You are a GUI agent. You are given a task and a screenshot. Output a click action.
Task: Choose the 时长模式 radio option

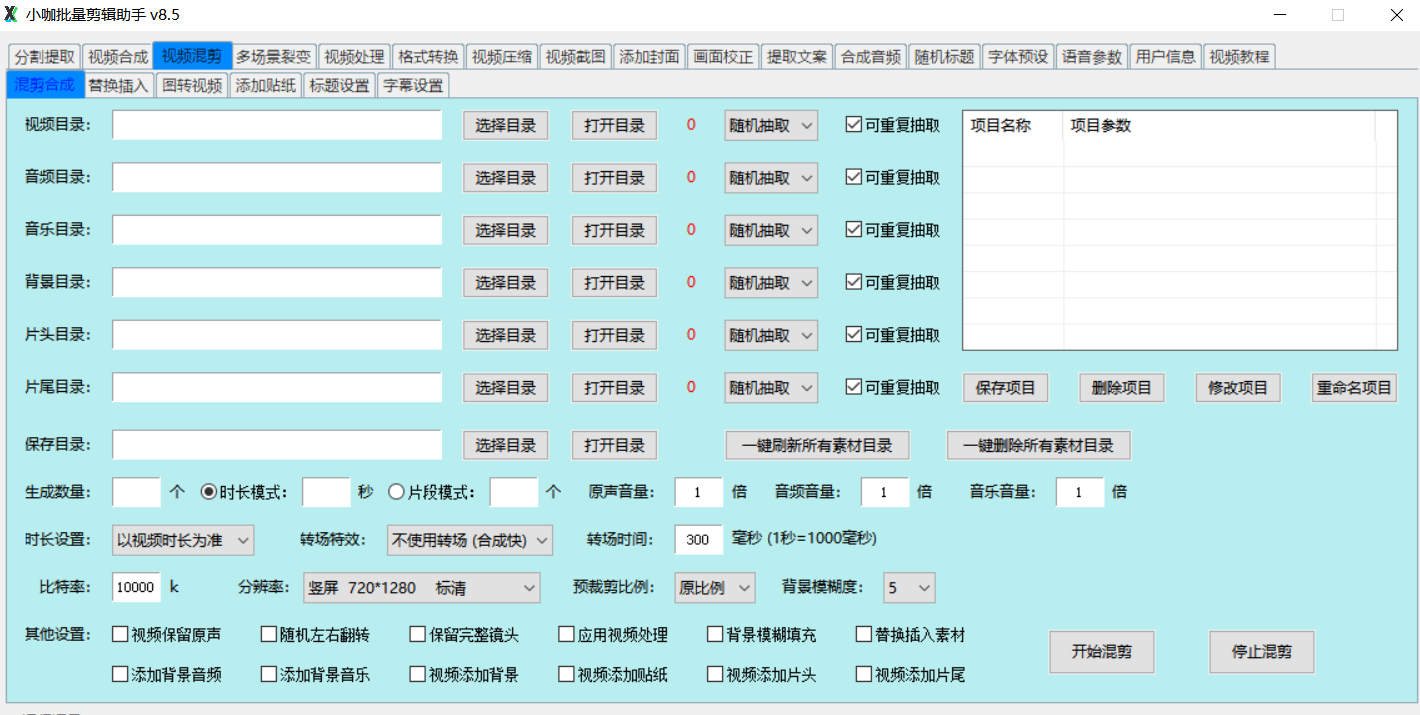coord(209,492)
